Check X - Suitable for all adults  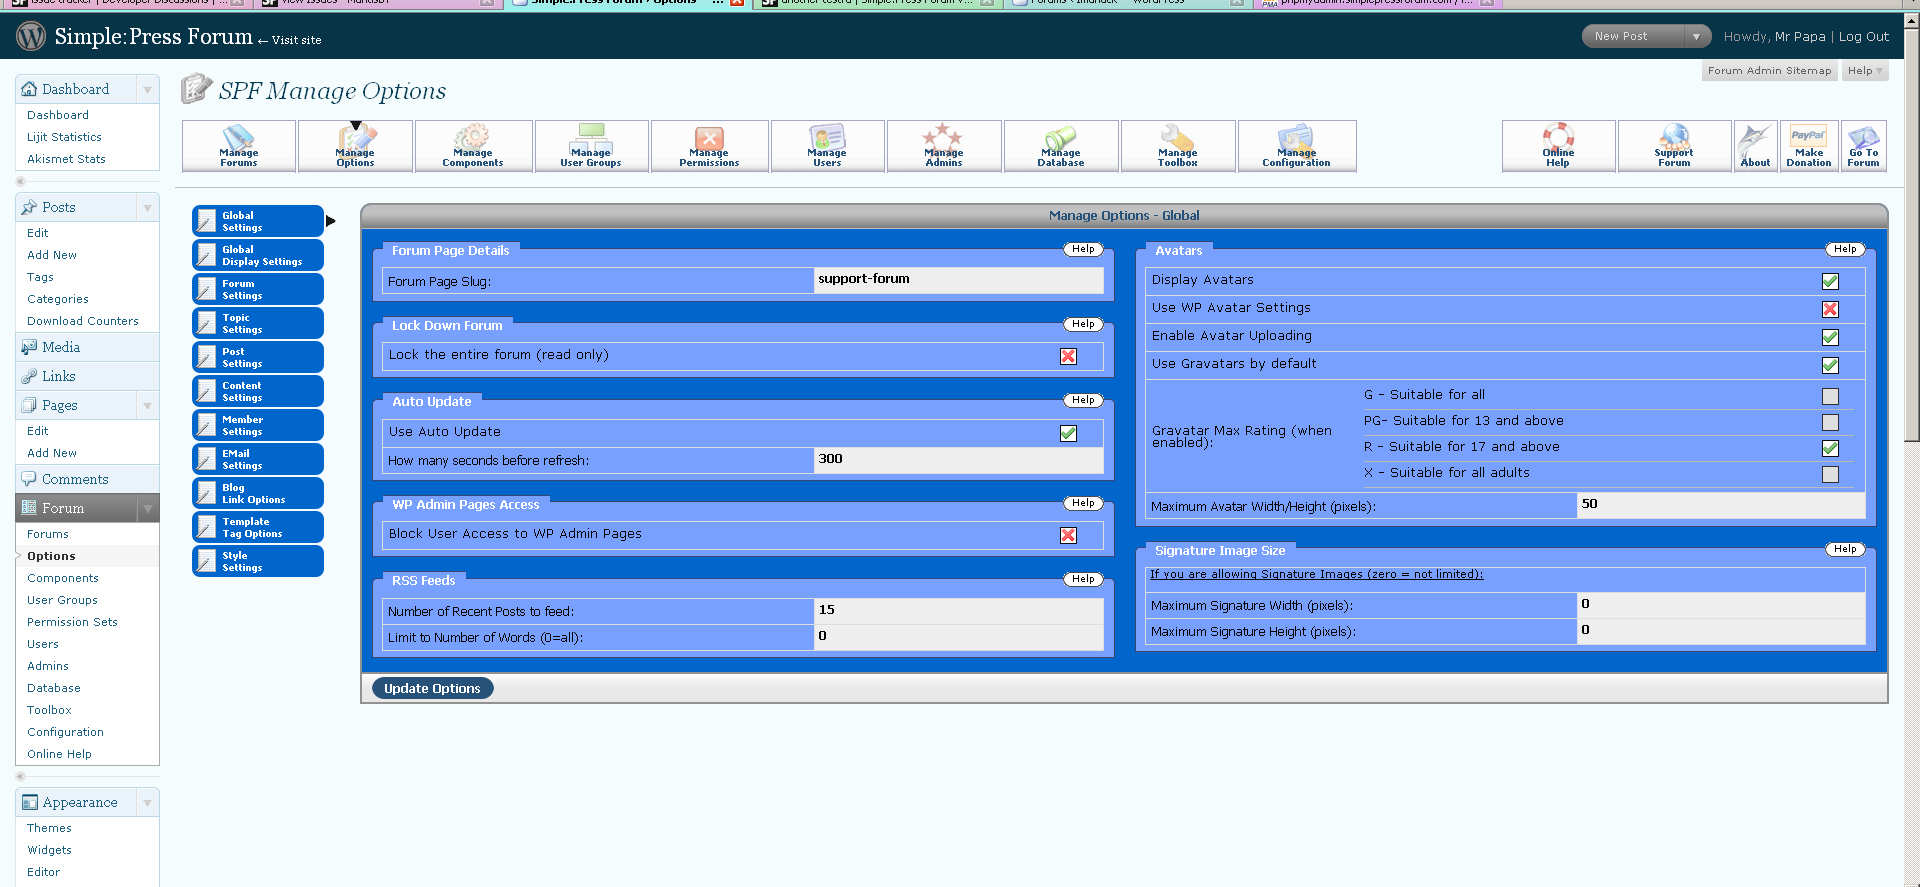[x=1830, y=474]
